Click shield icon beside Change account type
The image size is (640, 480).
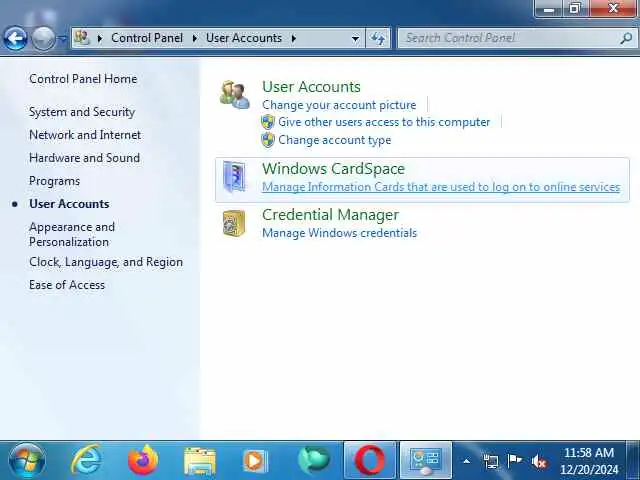click(268, 140)
